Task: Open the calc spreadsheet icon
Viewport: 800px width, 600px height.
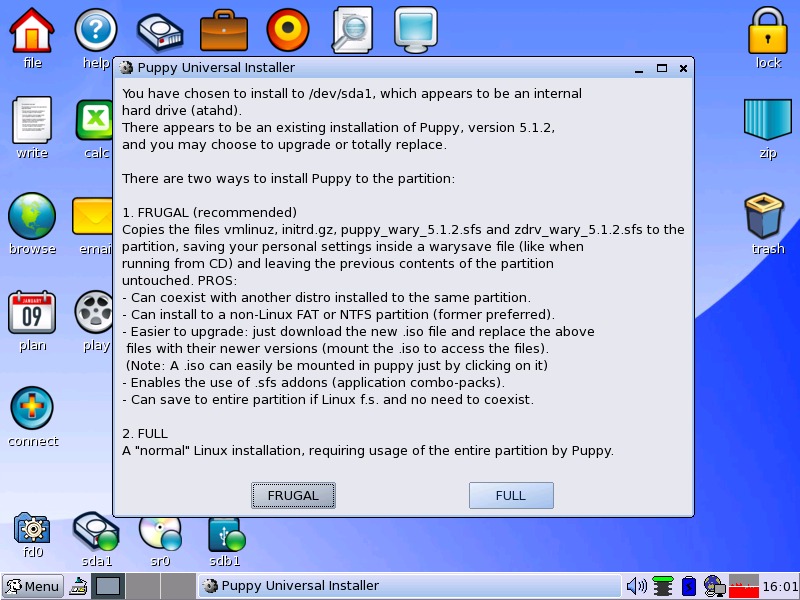Action: tap(94, 120)
